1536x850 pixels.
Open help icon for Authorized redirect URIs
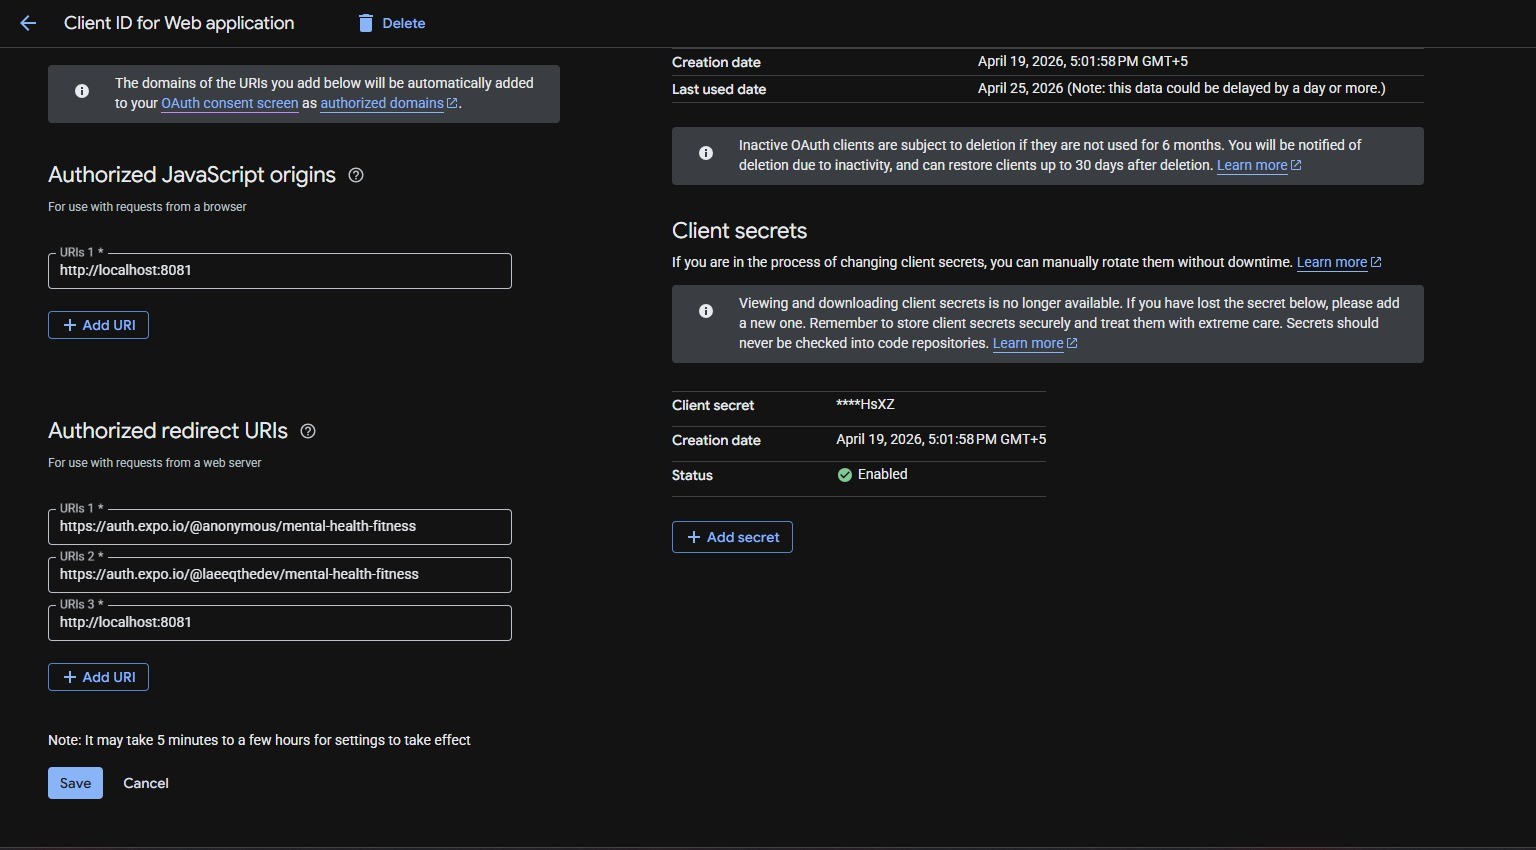(308, 431)
